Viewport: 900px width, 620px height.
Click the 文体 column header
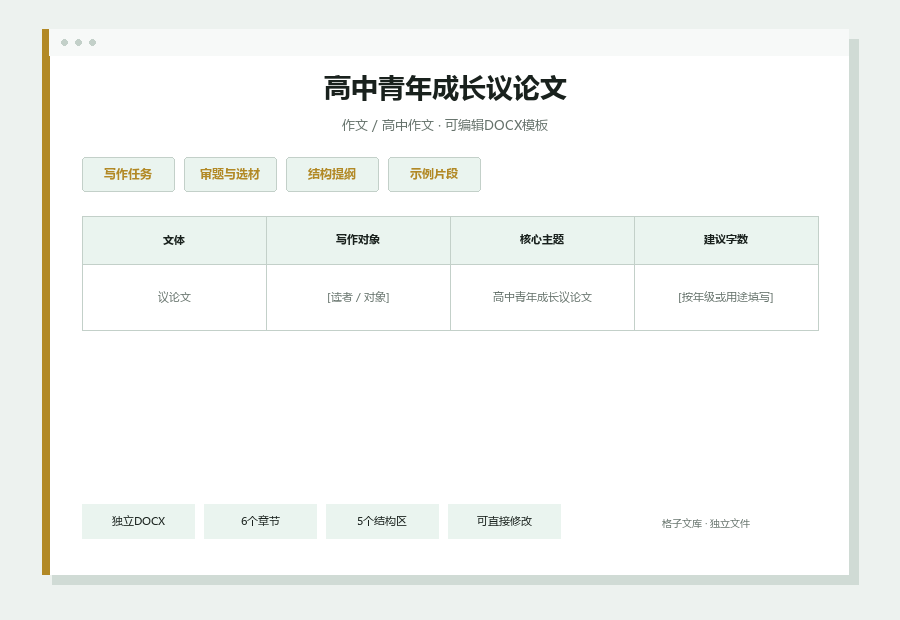(x=174, y=241)
